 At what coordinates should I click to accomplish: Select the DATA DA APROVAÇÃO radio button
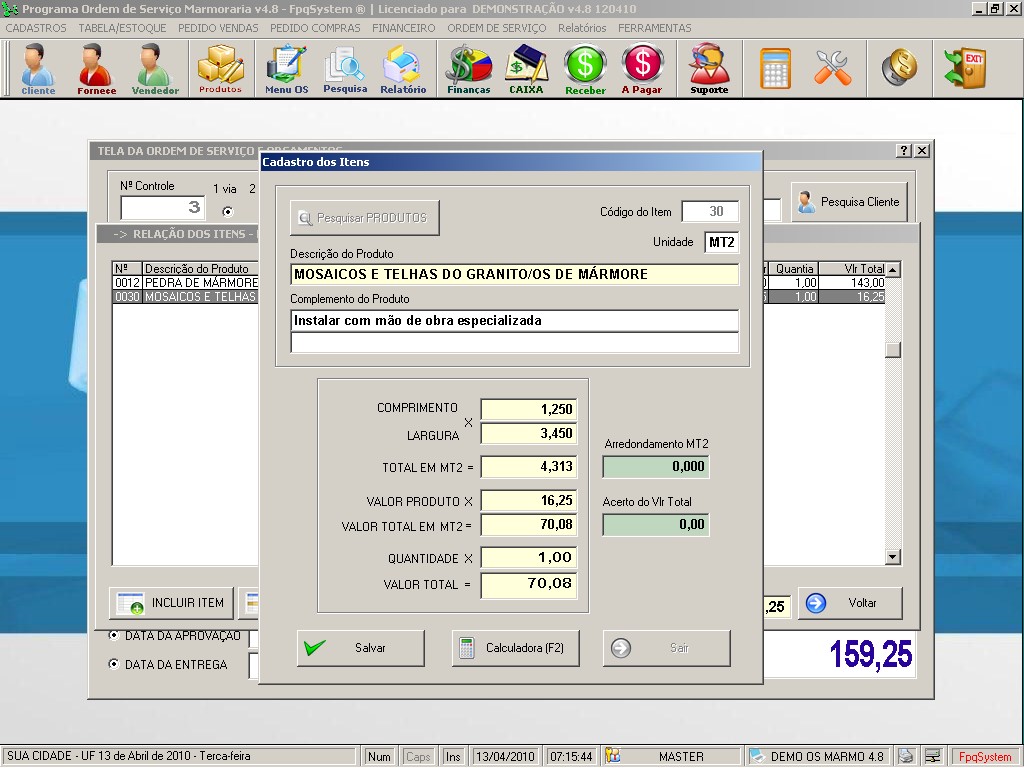click(x=114, y=635)
